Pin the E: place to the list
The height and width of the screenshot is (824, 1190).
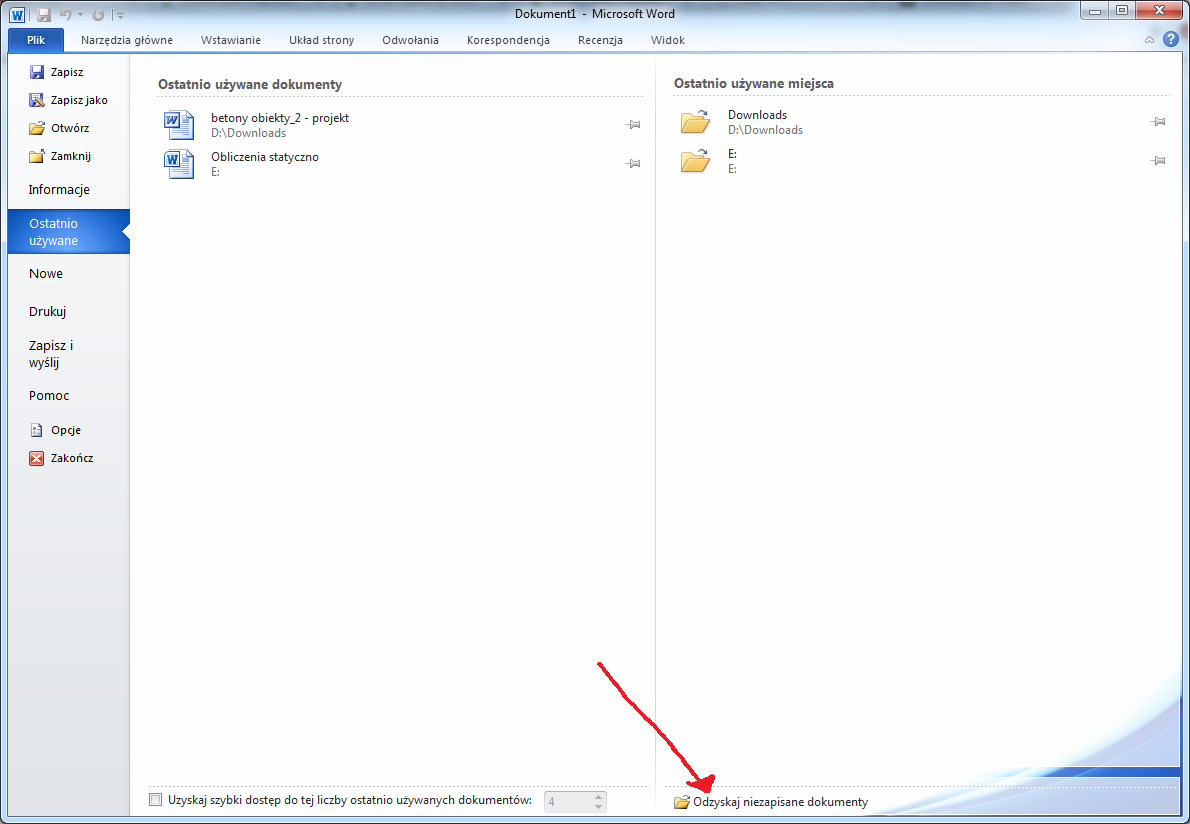click(1158, 161)
